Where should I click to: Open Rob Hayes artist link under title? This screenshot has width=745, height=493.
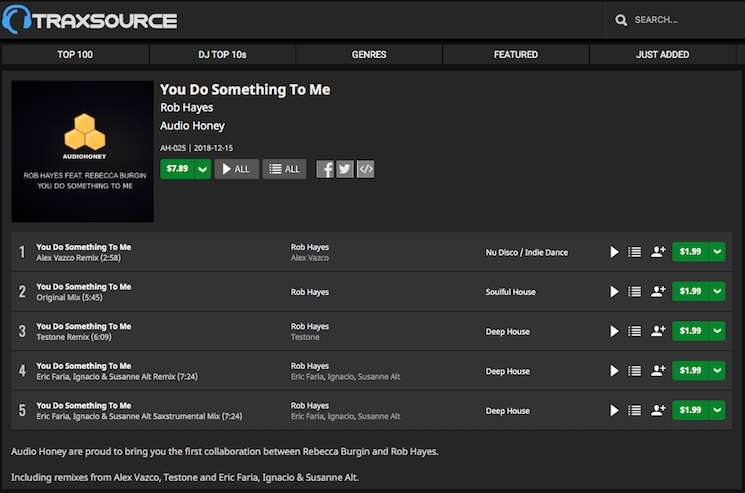click(186, 108)
